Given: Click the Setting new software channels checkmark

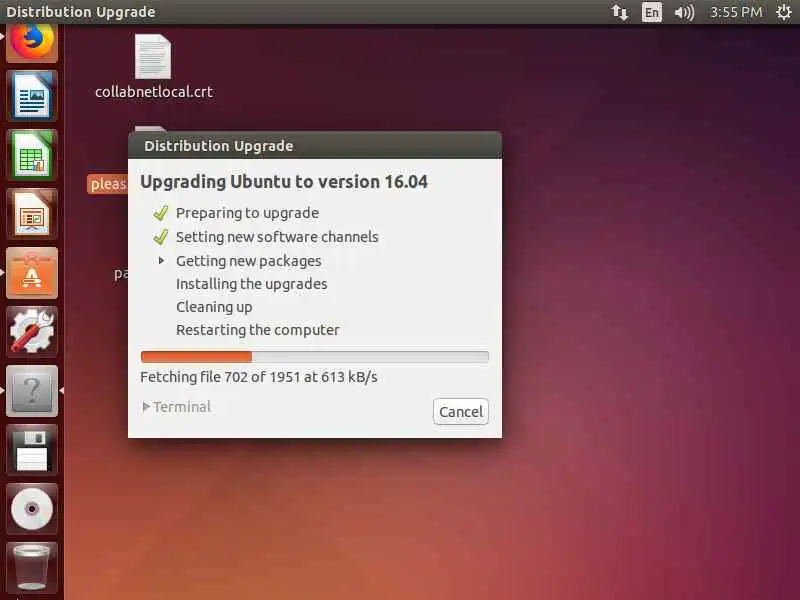Looking at the screenshot, I should pyautogui.click(x=160, y=237).
